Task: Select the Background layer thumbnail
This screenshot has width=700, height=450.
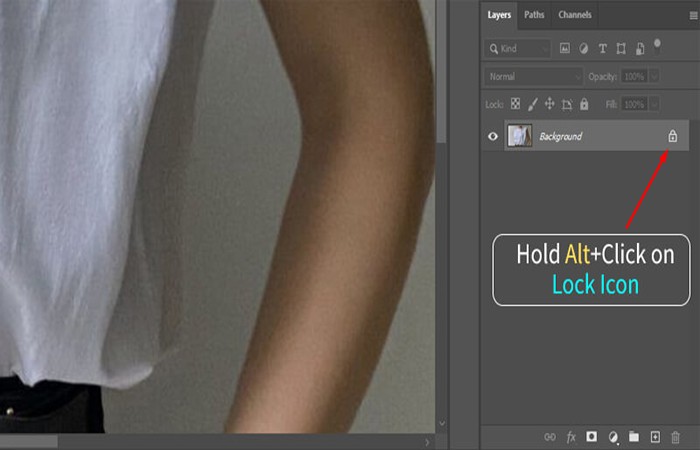Action: click(x=520, y=136)
